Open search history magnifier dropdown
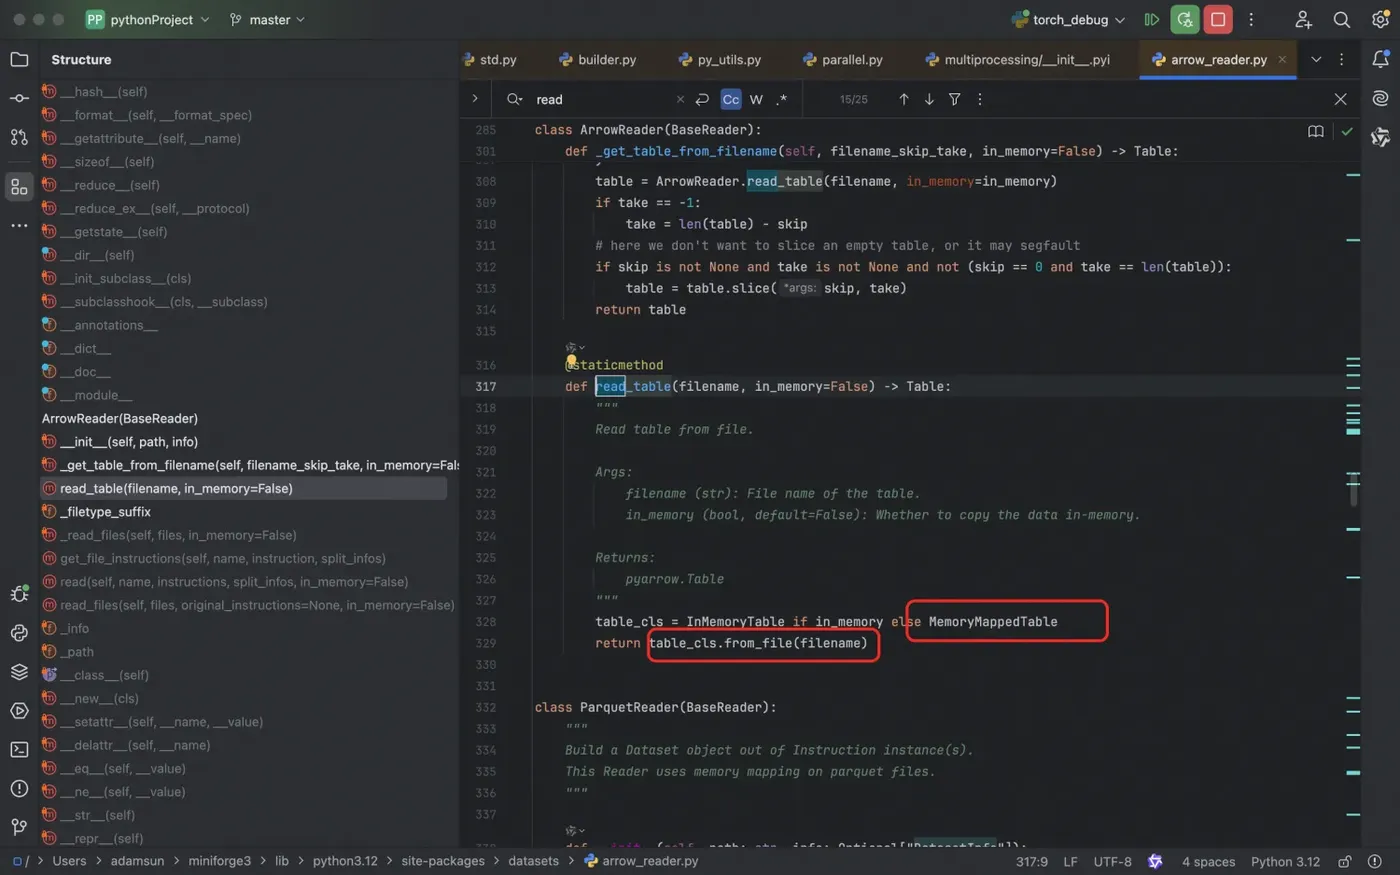This screenshot has width=1400, height=875. (515, 99)
